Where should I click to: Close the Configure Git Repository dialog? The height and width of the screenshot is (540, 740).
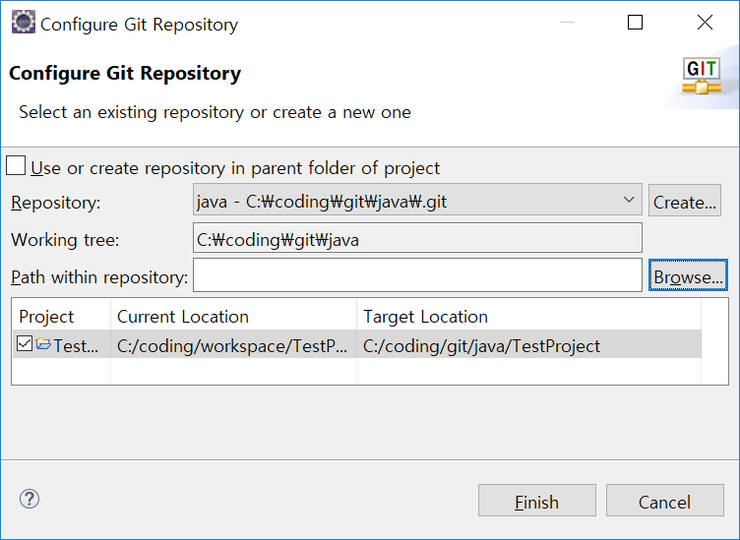pos(704,23)
